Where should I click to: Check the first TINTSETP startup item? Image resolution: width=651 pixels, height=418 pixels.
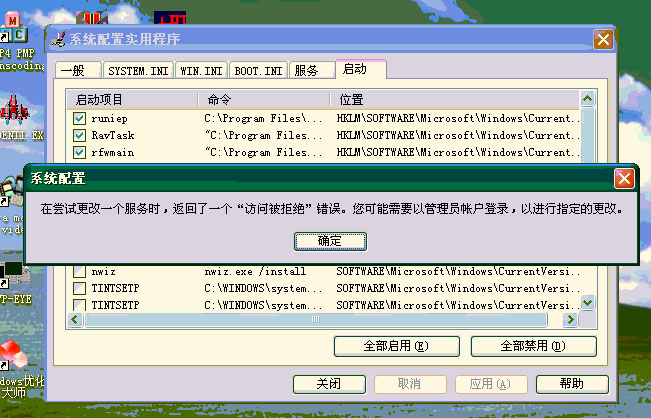click(x=79, y=288)
